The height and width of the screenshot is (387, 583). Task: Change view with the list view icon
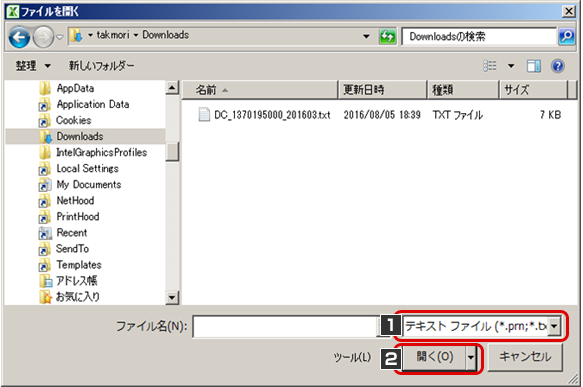(490, 66)
